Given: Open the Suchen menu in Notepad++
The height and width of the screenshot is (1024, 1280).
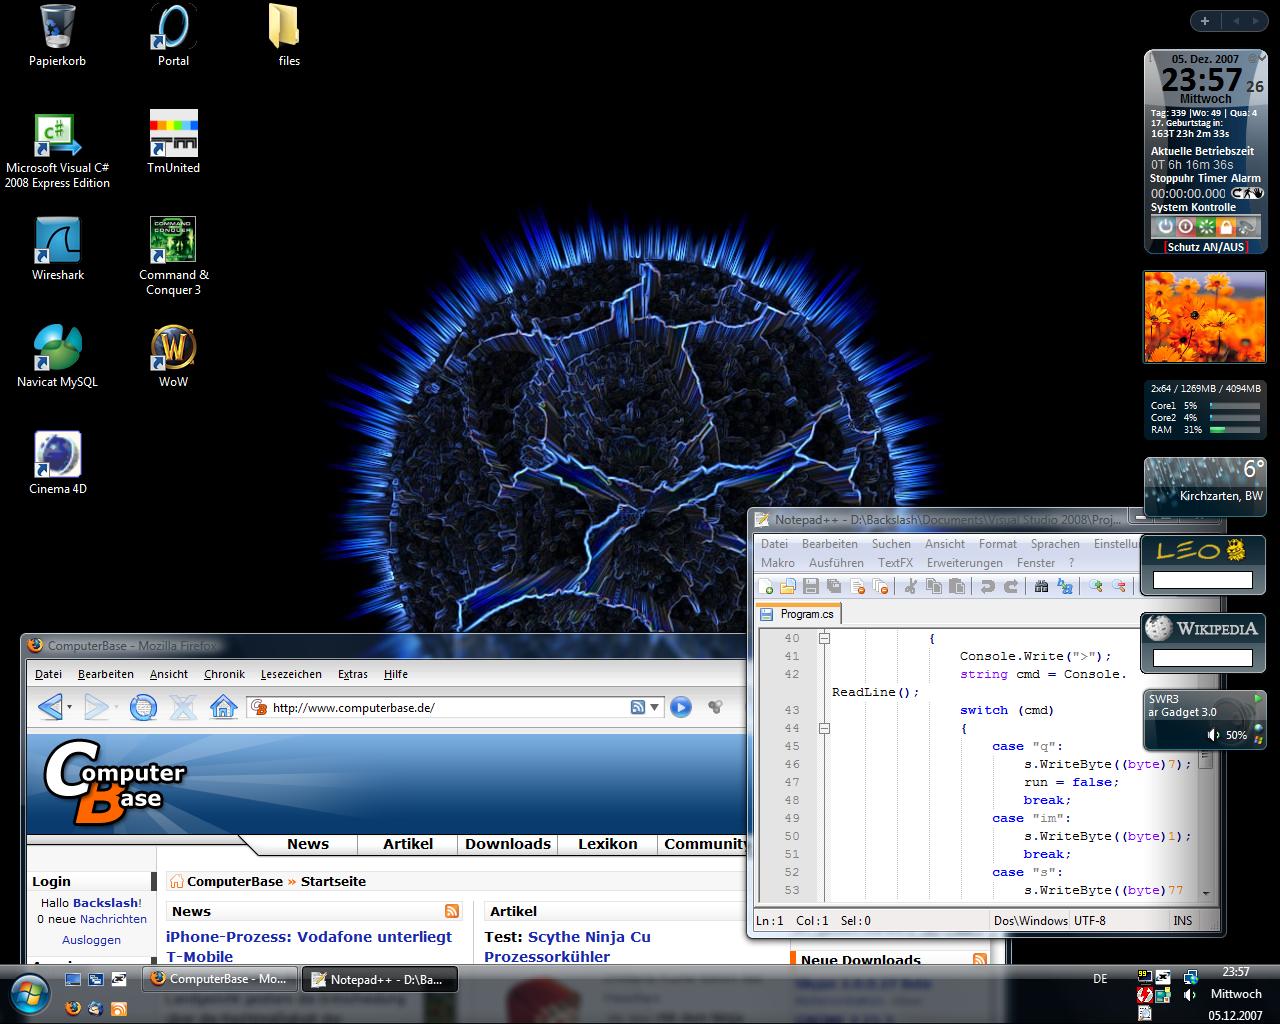Looking at the screenshot, I should 891,544.
